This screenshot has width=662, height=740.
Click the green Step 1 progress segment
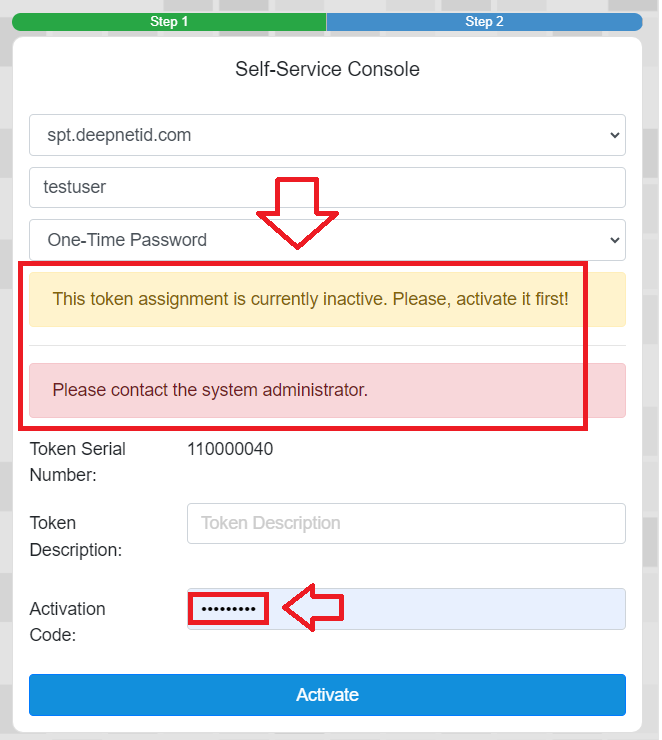[169, 22]
